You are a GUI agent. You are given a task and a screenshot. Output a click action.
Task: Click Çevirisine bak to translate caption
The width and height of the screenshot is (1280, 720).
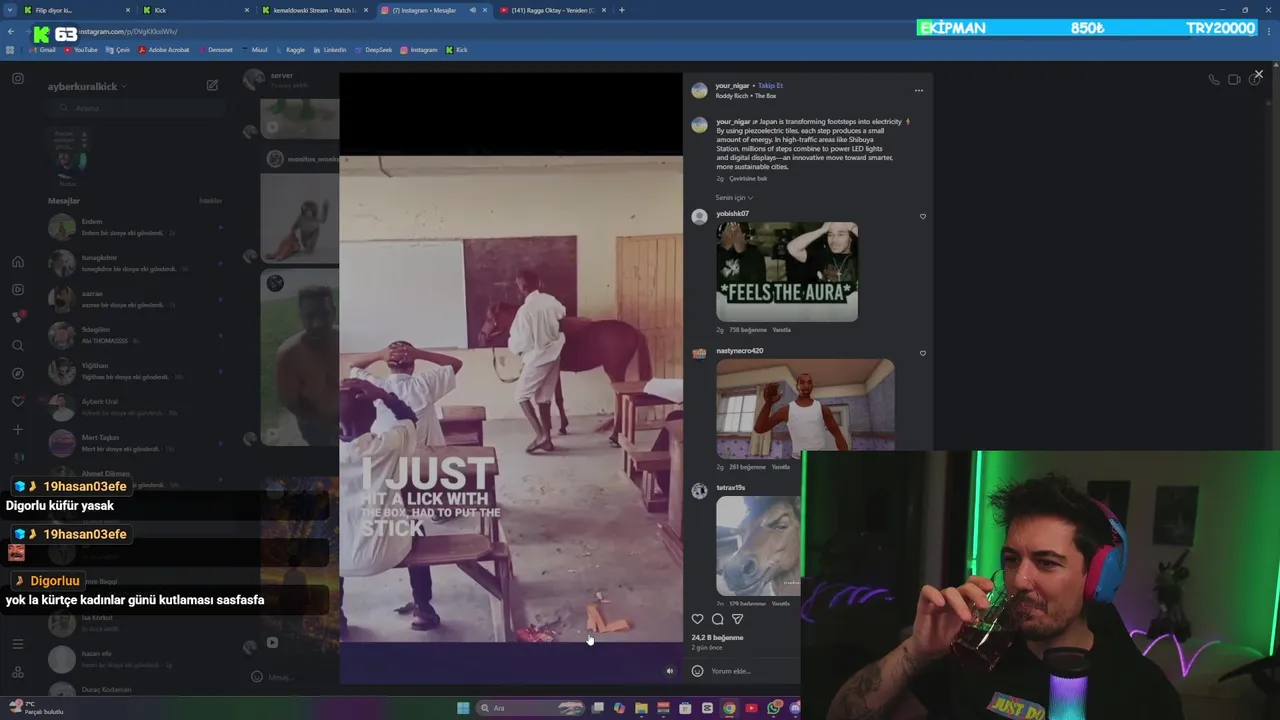(748, 179)
